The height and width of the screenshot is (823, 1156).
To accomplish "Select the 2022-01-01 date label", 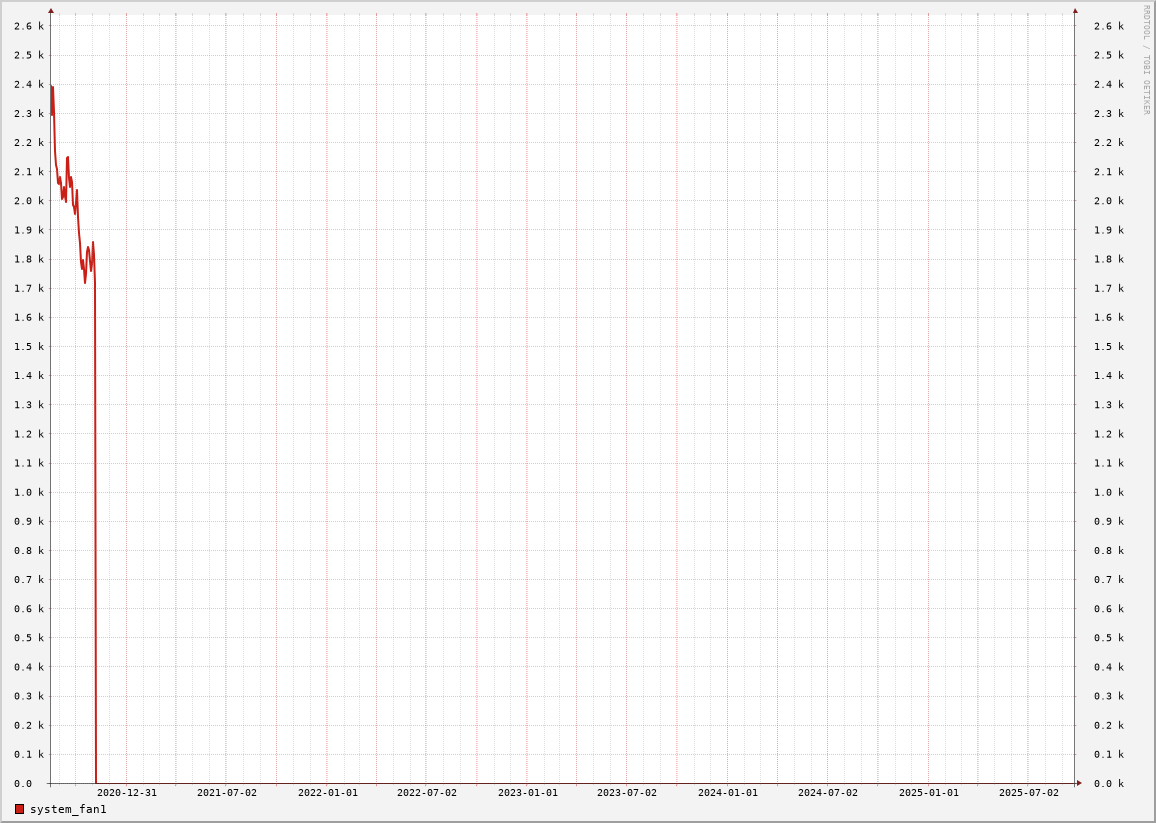I will [328, 793].
